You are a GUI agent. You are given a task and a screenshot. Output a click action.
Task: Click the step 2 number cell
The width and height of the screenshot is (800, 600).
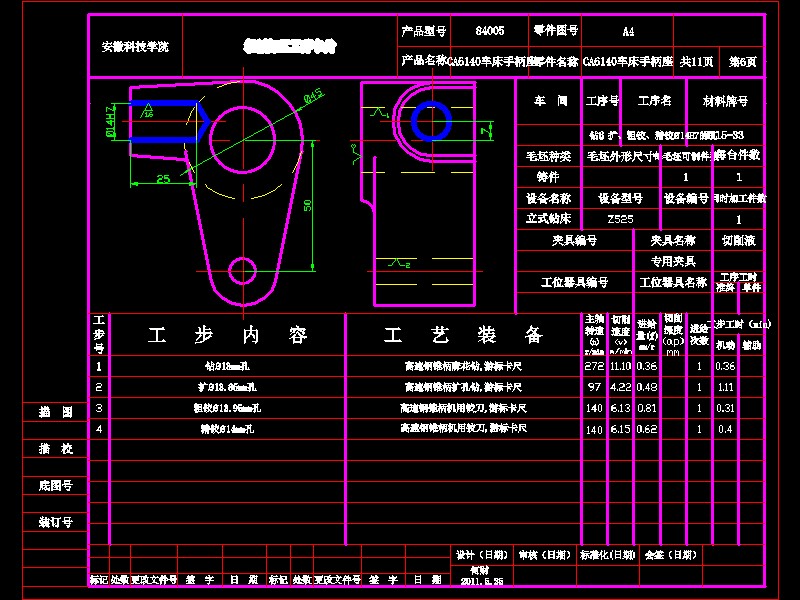click(99, 387)
